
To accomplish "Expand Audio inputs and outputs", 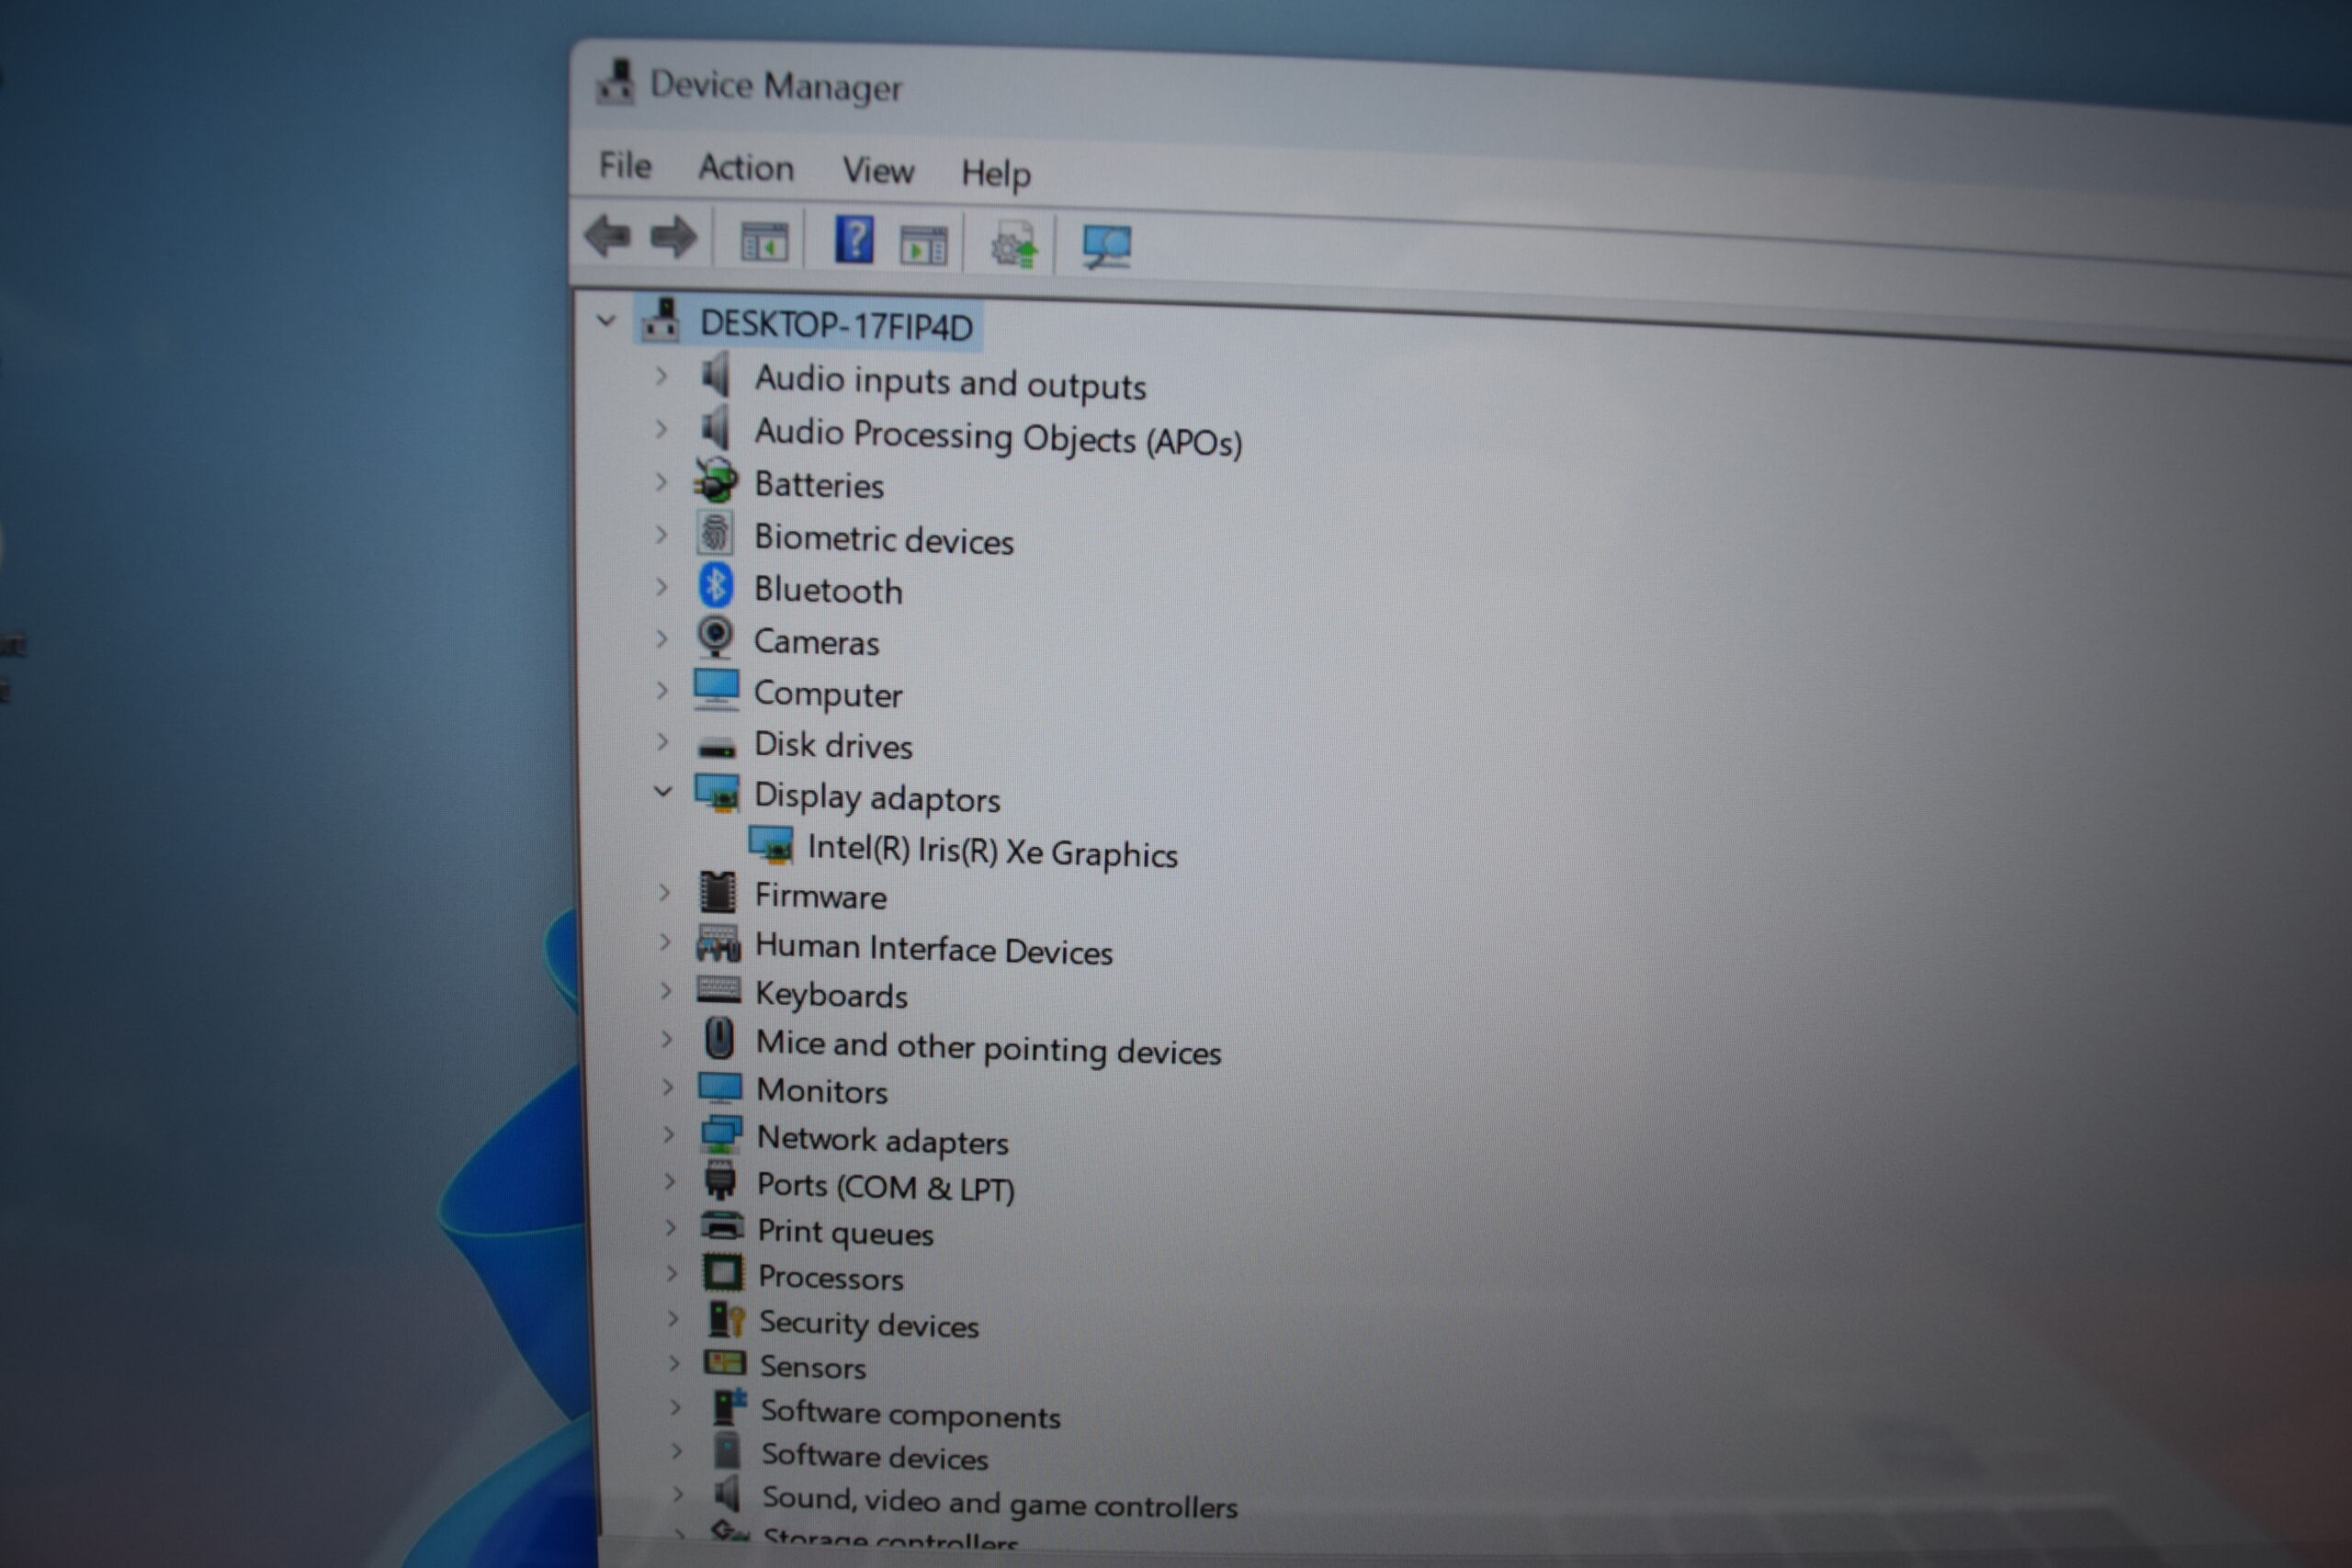I will [x=660, y=376].
